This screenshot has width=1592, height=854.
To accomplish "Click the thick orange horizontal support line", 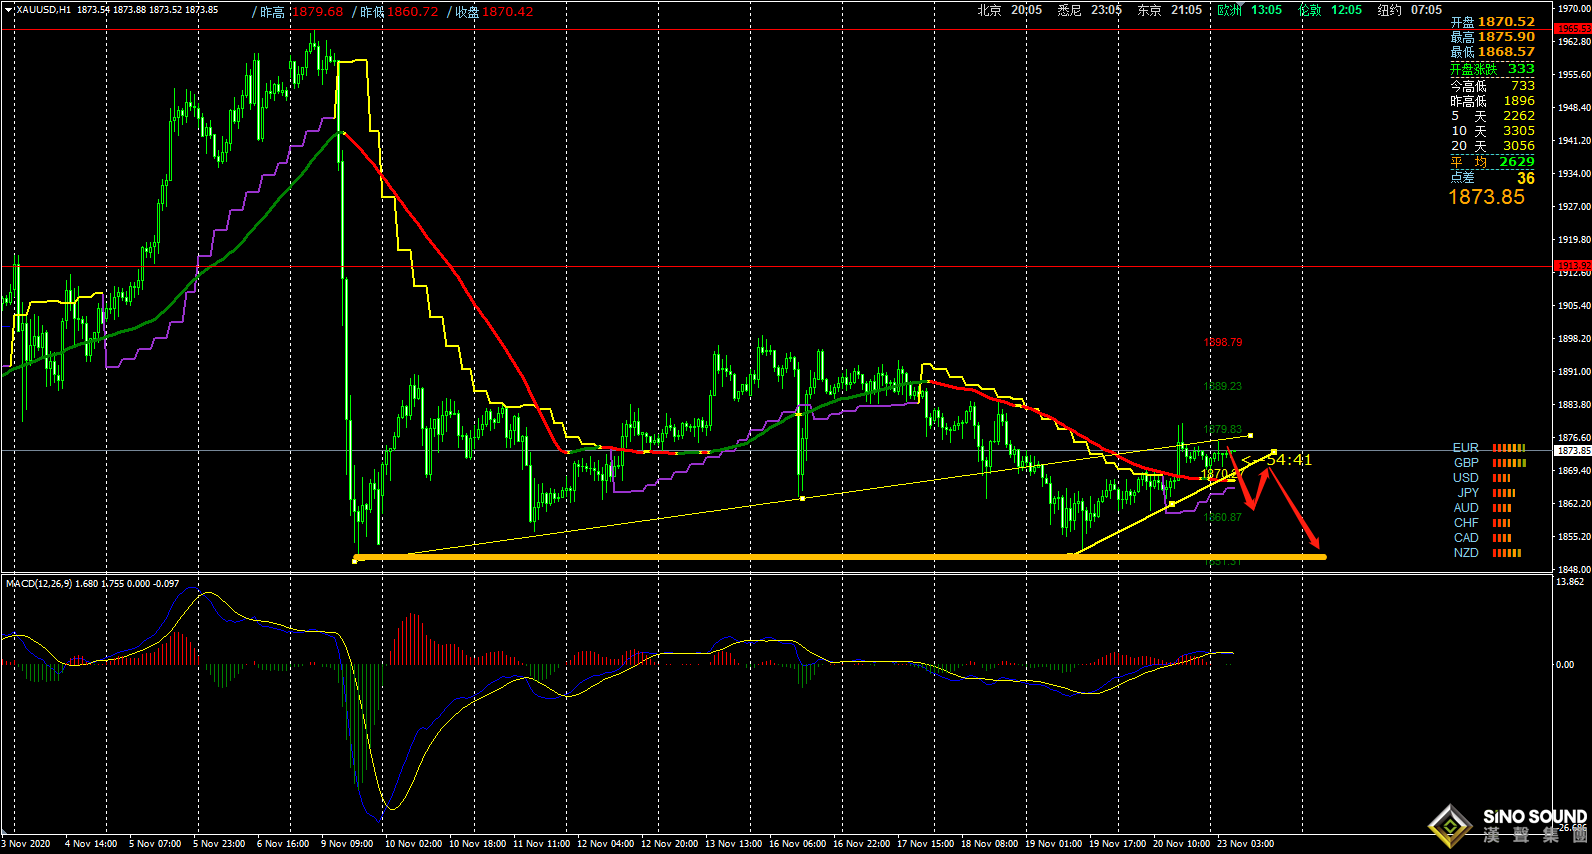I will [800, 557].
